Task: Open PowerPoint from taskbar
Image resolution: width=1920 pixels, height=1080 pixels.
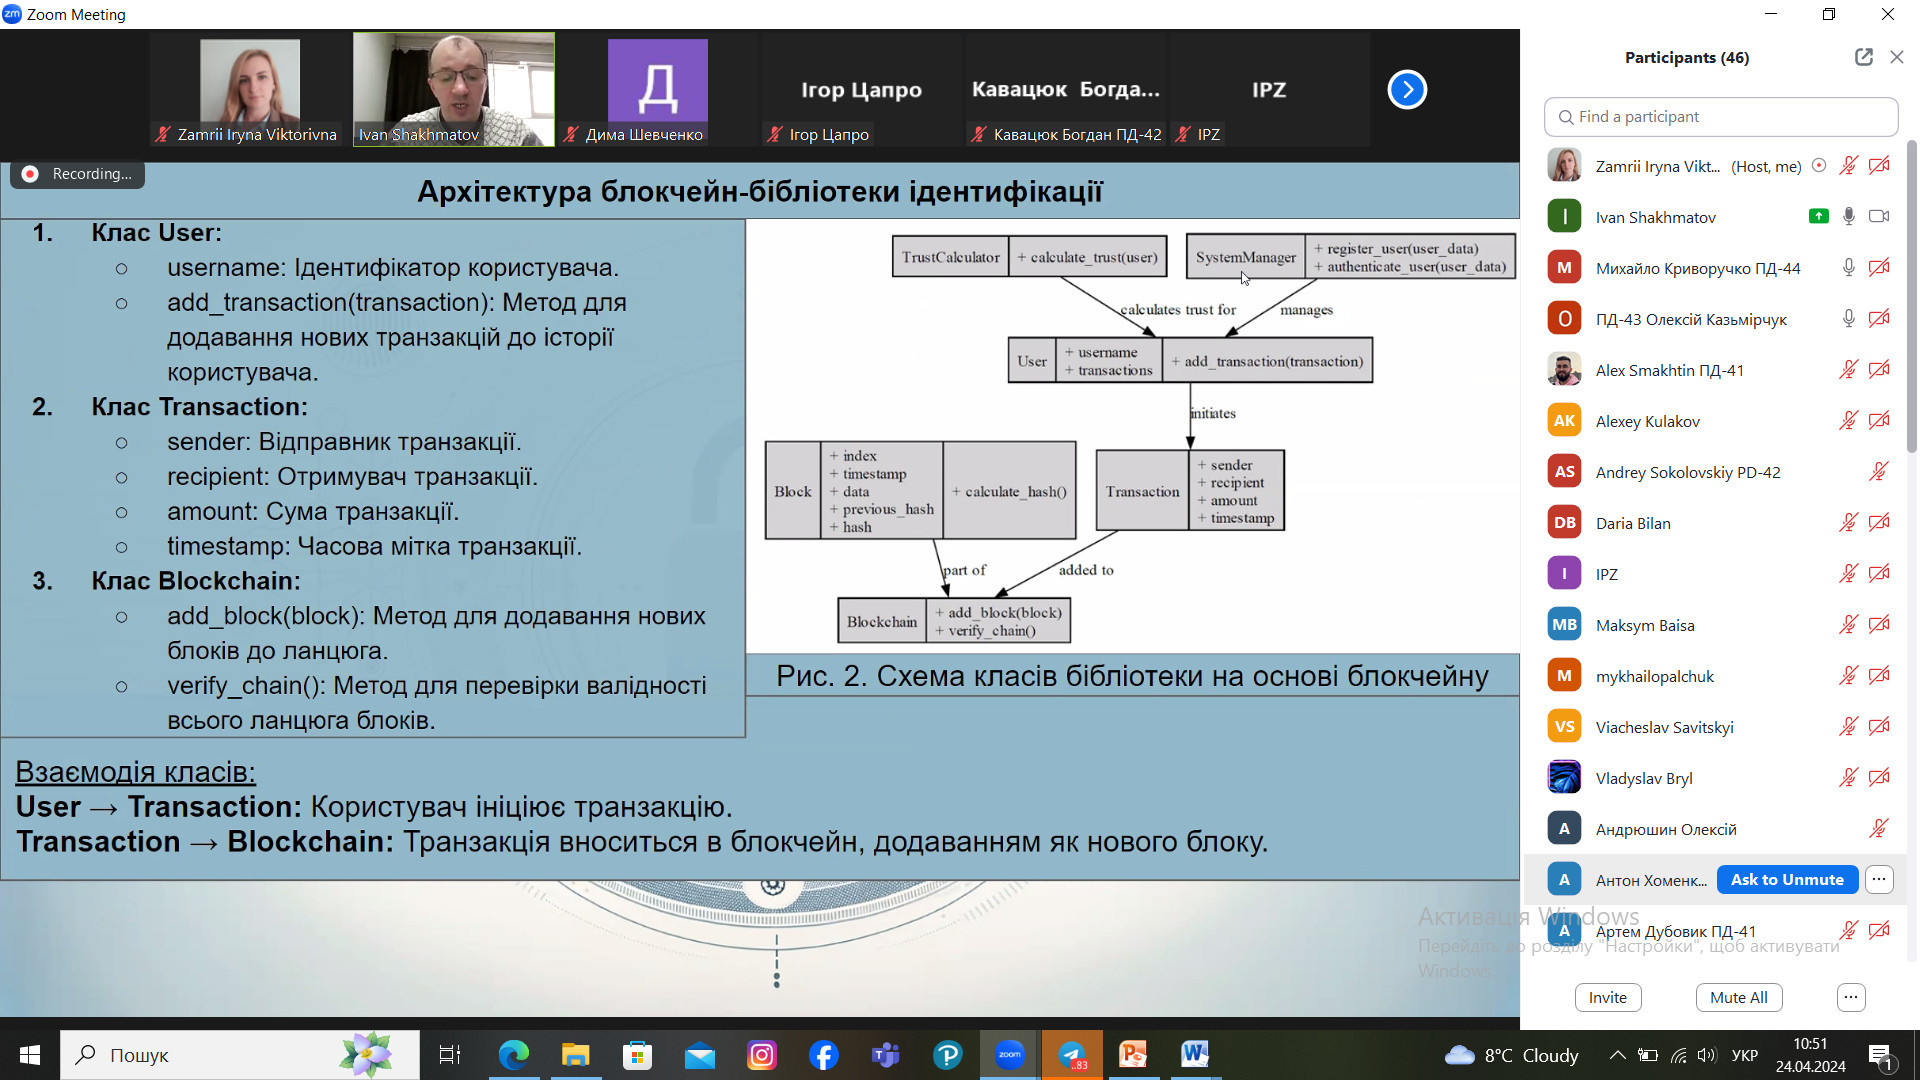Action: pyautogui.click(x=1133, y=1055)
